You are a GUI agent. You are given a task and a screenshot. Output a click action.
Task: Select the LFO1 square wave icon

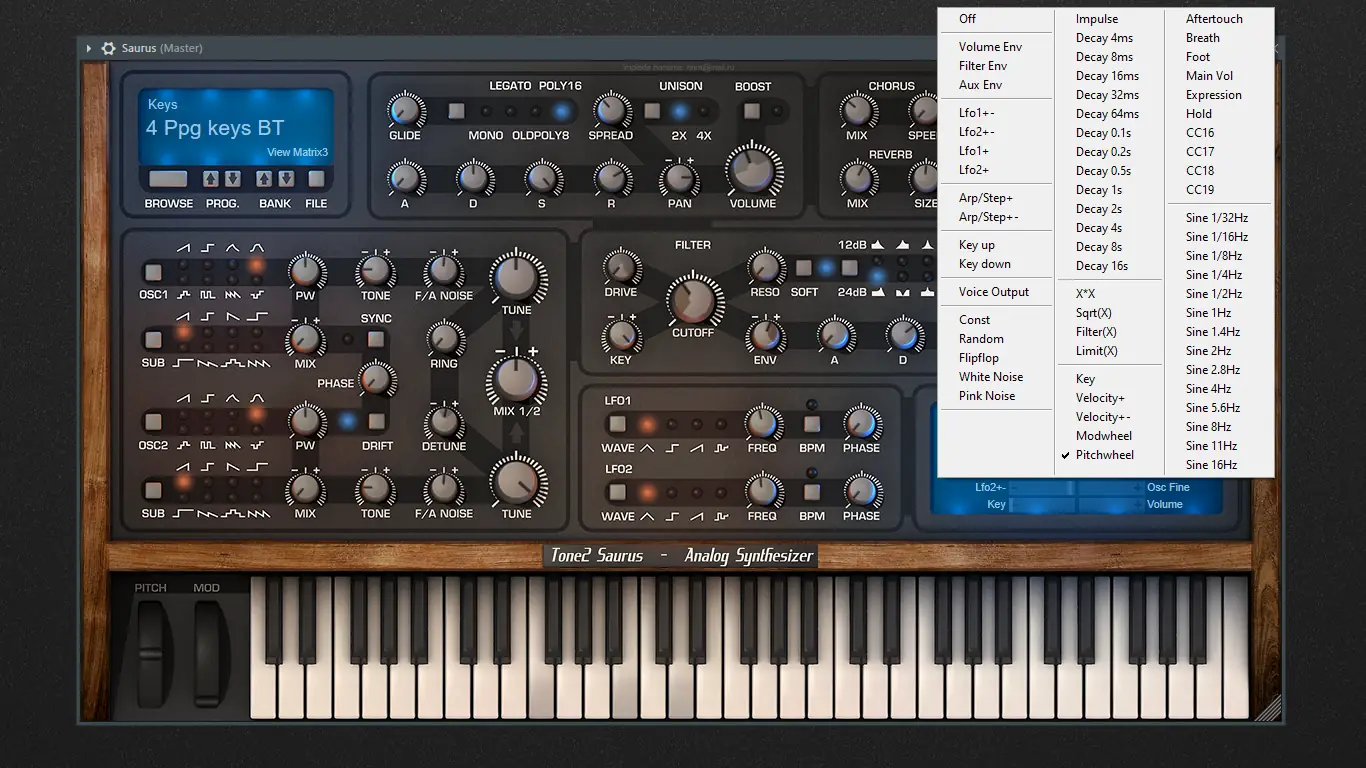(x=673, y=448)
